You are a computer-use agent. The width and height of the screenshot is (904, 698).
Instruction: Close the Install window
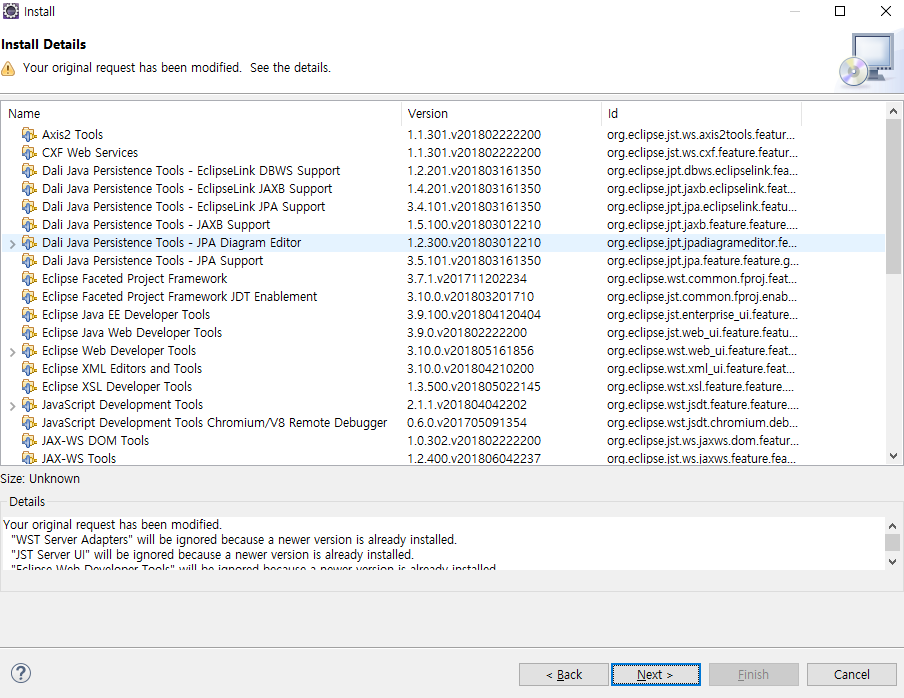886,11
